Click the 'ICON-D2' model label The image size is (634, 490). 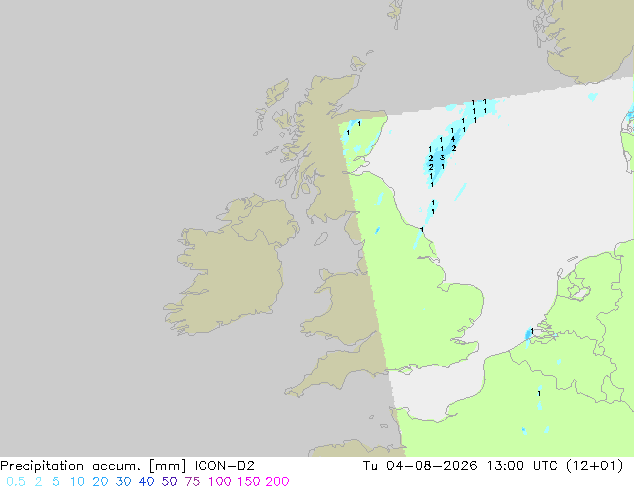[x=224, y=466]
